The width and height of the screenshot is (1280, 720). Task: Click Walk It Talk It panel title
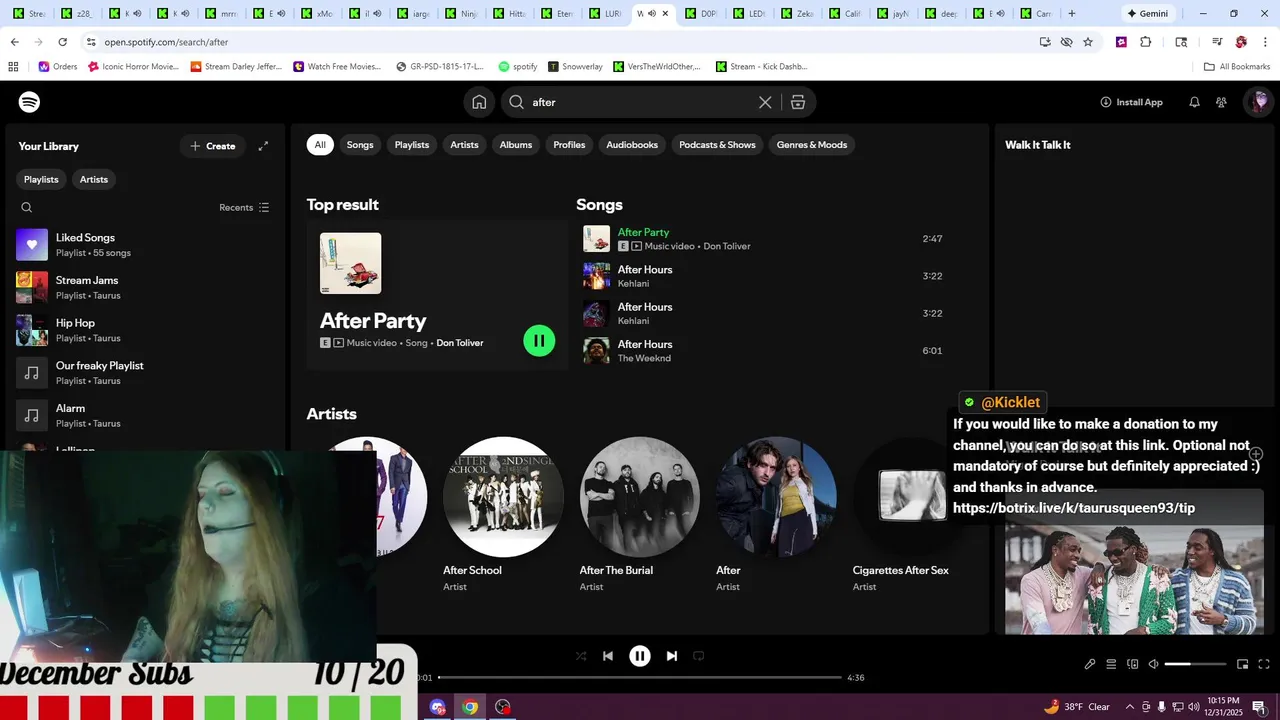coord(1038,145)
